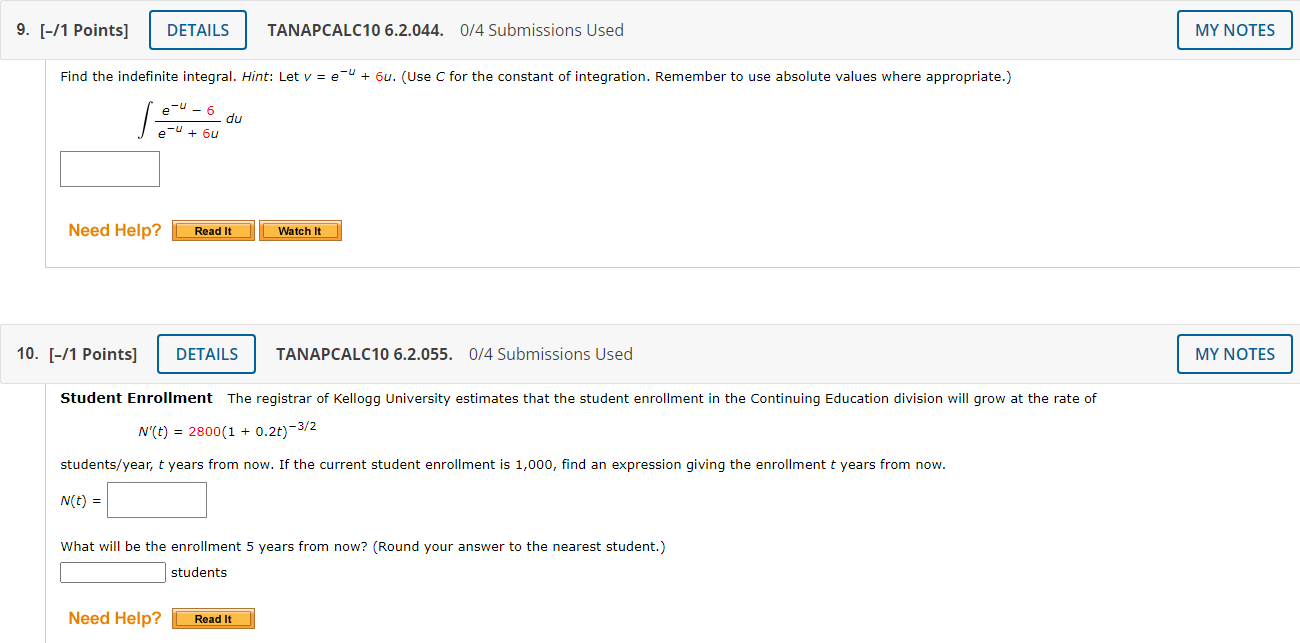Image resolution: width=1300 pixels, height=643 pixels.
Task: Click the 0/4 Submissions Used text for question 9
Action: tap(543, 30)
